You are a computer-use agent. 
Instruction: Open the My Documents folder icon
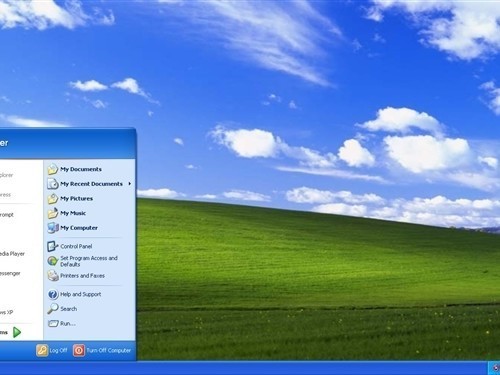(x=53, y=169)
